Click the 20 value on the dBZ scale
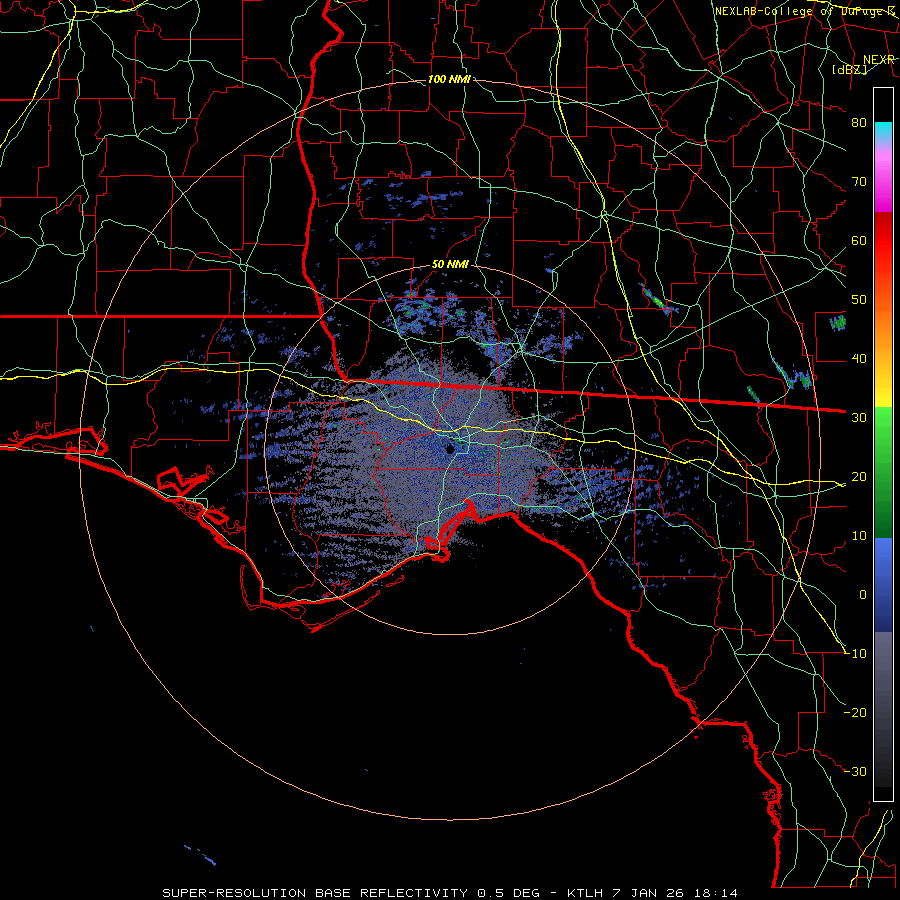The height and width of the screenshot is (900, 900). (859, 476)
